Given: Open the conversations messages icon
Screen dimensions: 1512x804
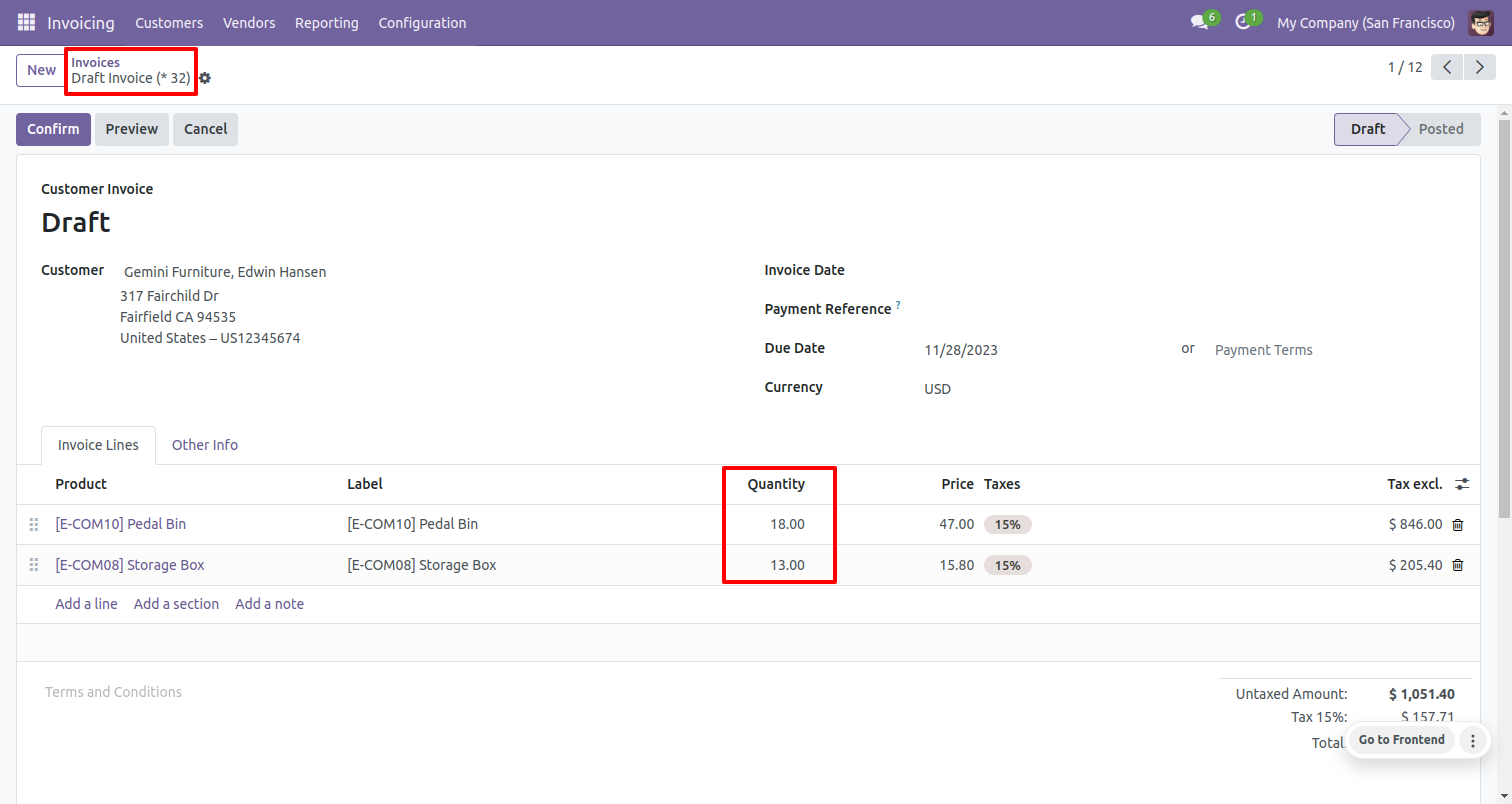Looking at the screenshot, I should click(x=1199, y=22).
